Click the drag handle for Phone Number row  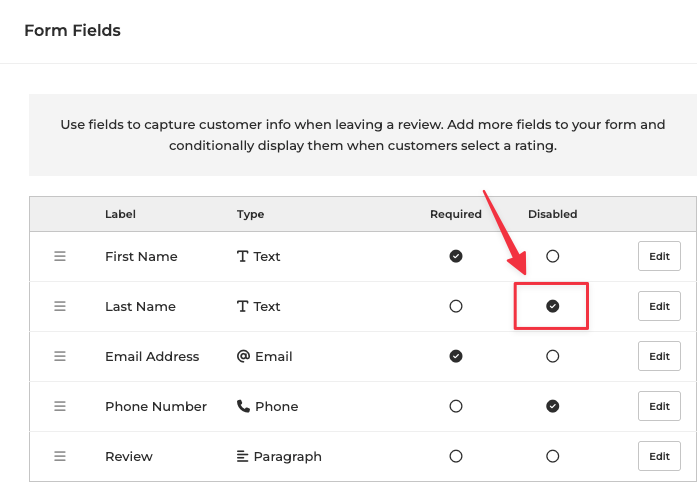tap(60, 406)
